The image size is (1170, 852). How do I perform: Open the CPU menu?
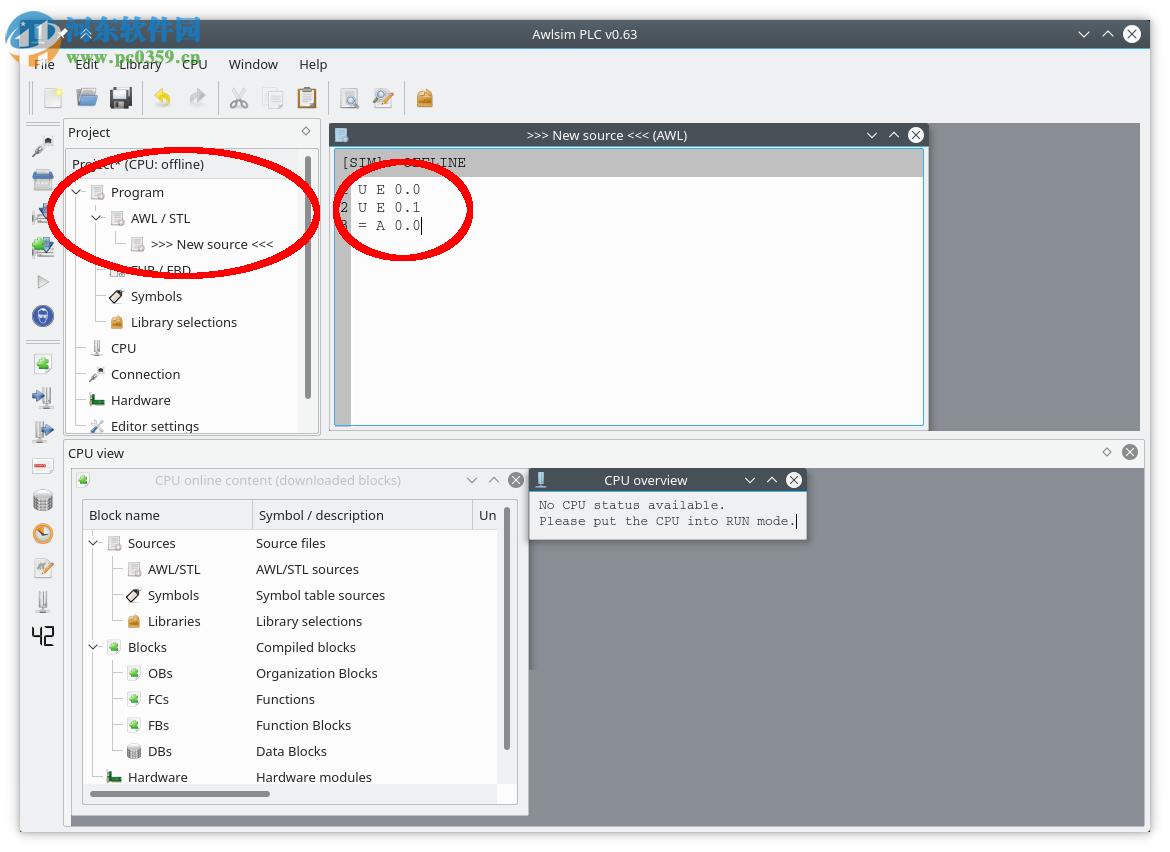coord(195,64)
